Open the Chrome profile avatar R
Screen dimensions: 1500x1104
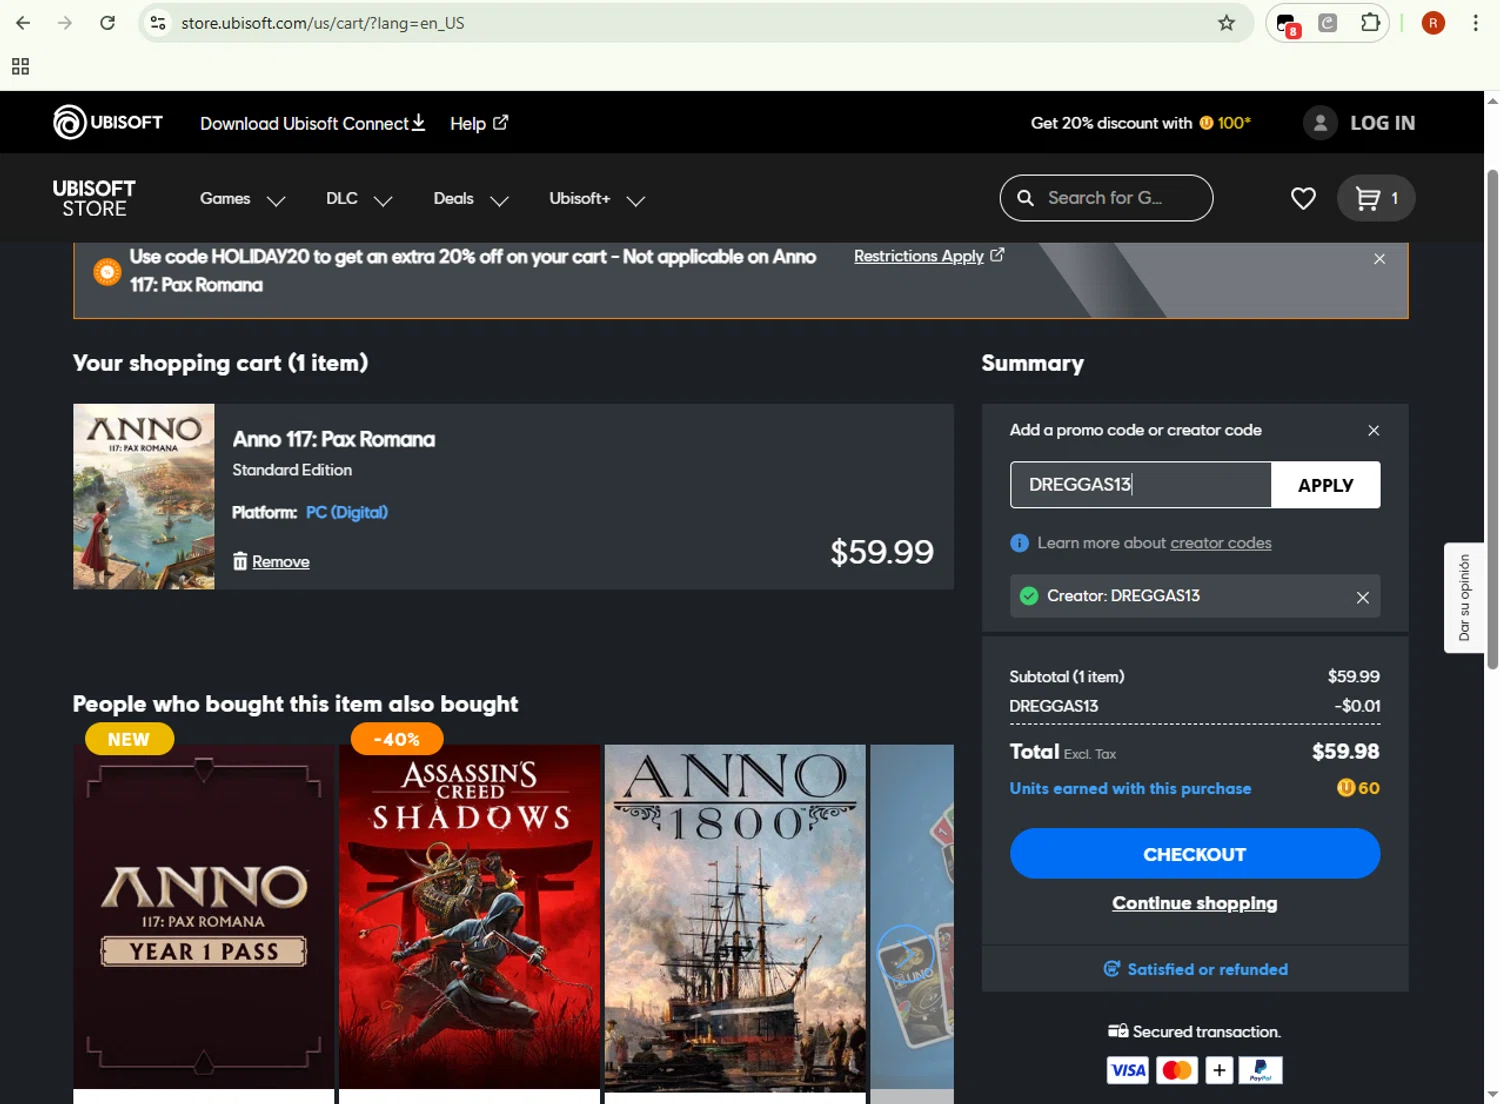(x=1433, y=23)
